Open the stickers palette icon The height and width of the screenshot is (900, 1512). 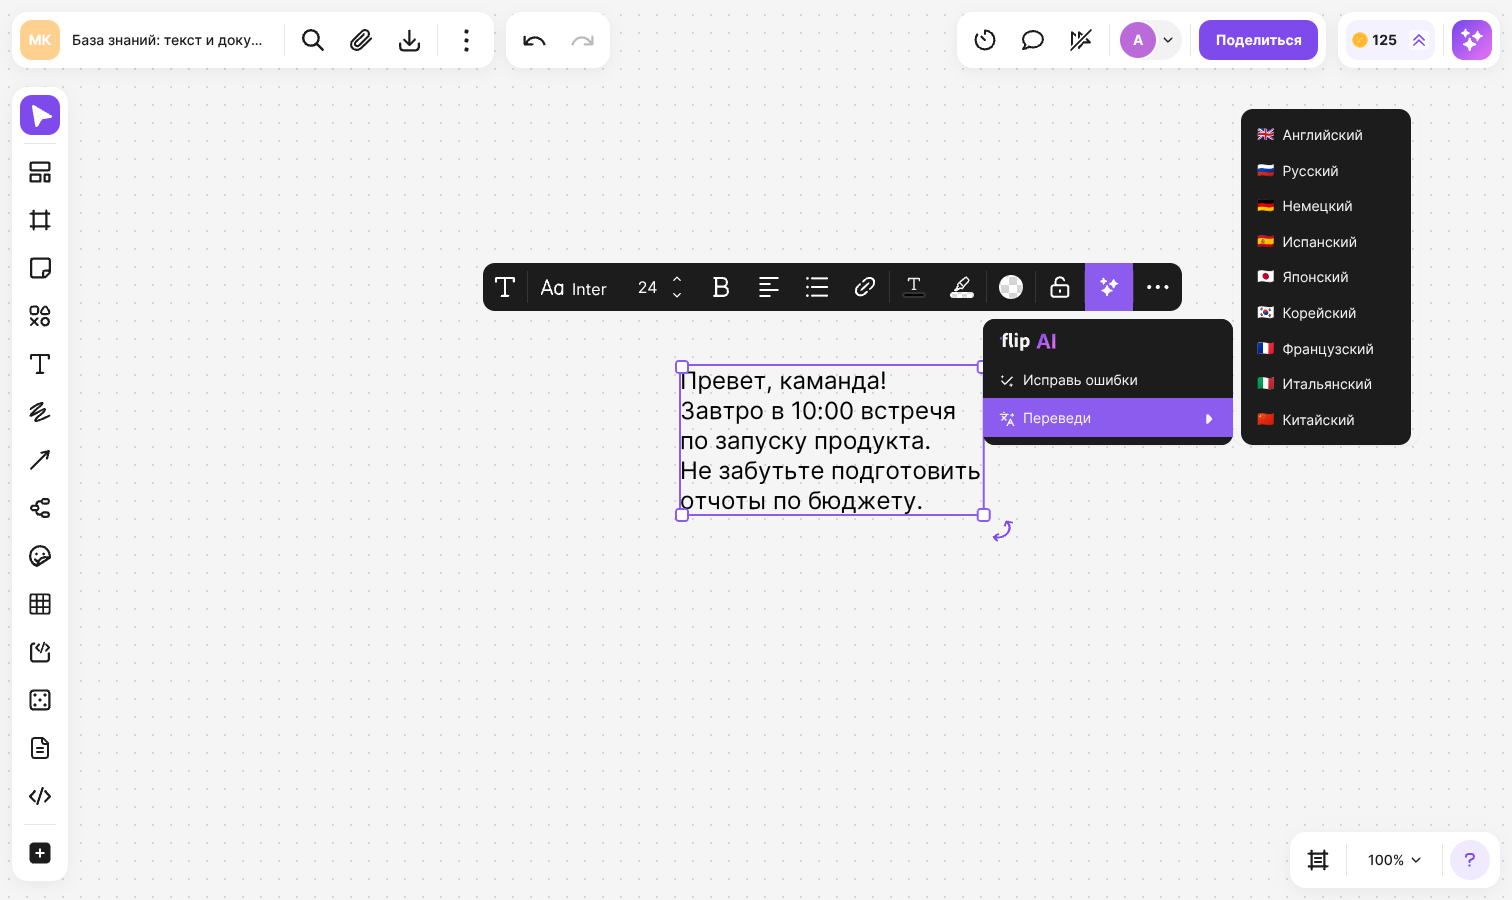[x=40, y=556]
